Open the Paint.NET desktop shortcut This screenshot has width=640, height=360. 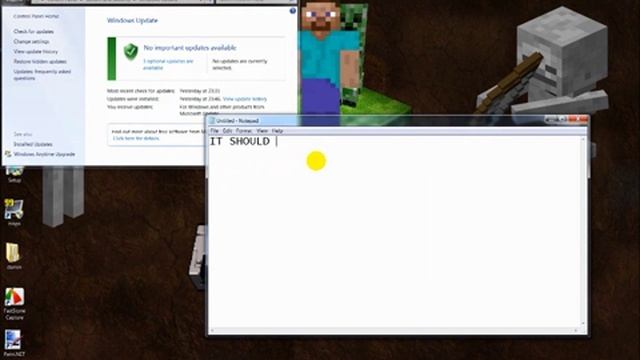click(x=13, y=344)
